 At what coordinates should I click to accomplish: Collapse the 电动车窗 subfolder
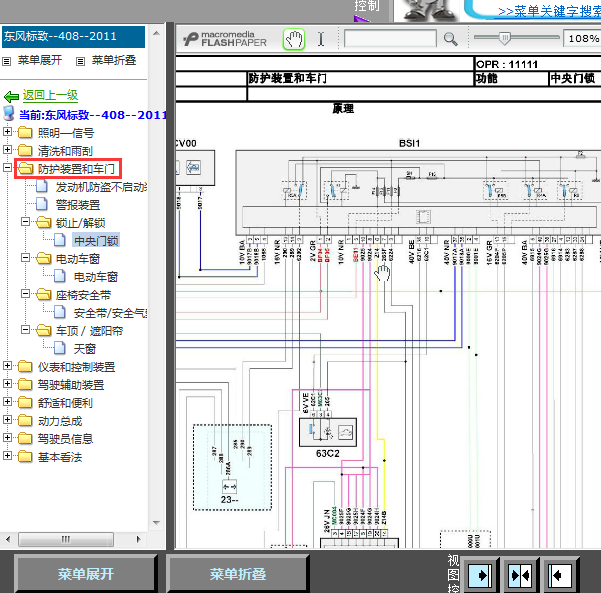click(25, 258)
